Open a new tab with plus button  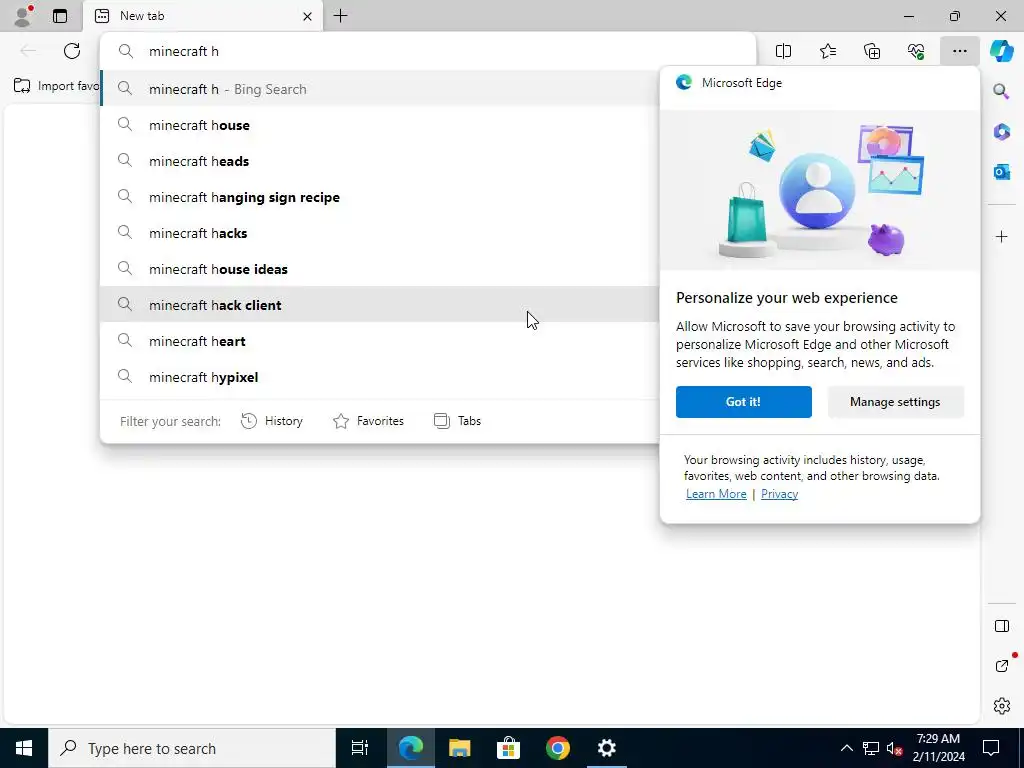click(x=340, y=16)
